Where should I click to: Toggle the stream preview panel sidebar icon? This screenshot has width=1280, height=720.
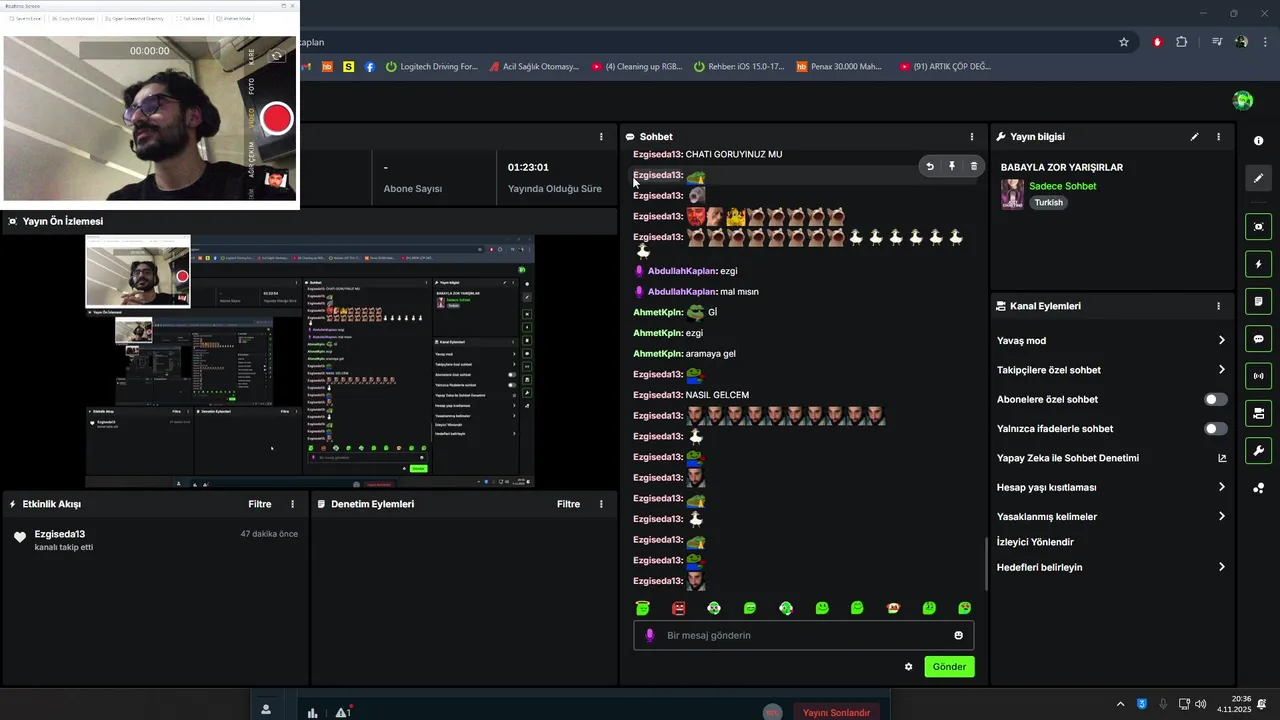tap(1259, 227)
